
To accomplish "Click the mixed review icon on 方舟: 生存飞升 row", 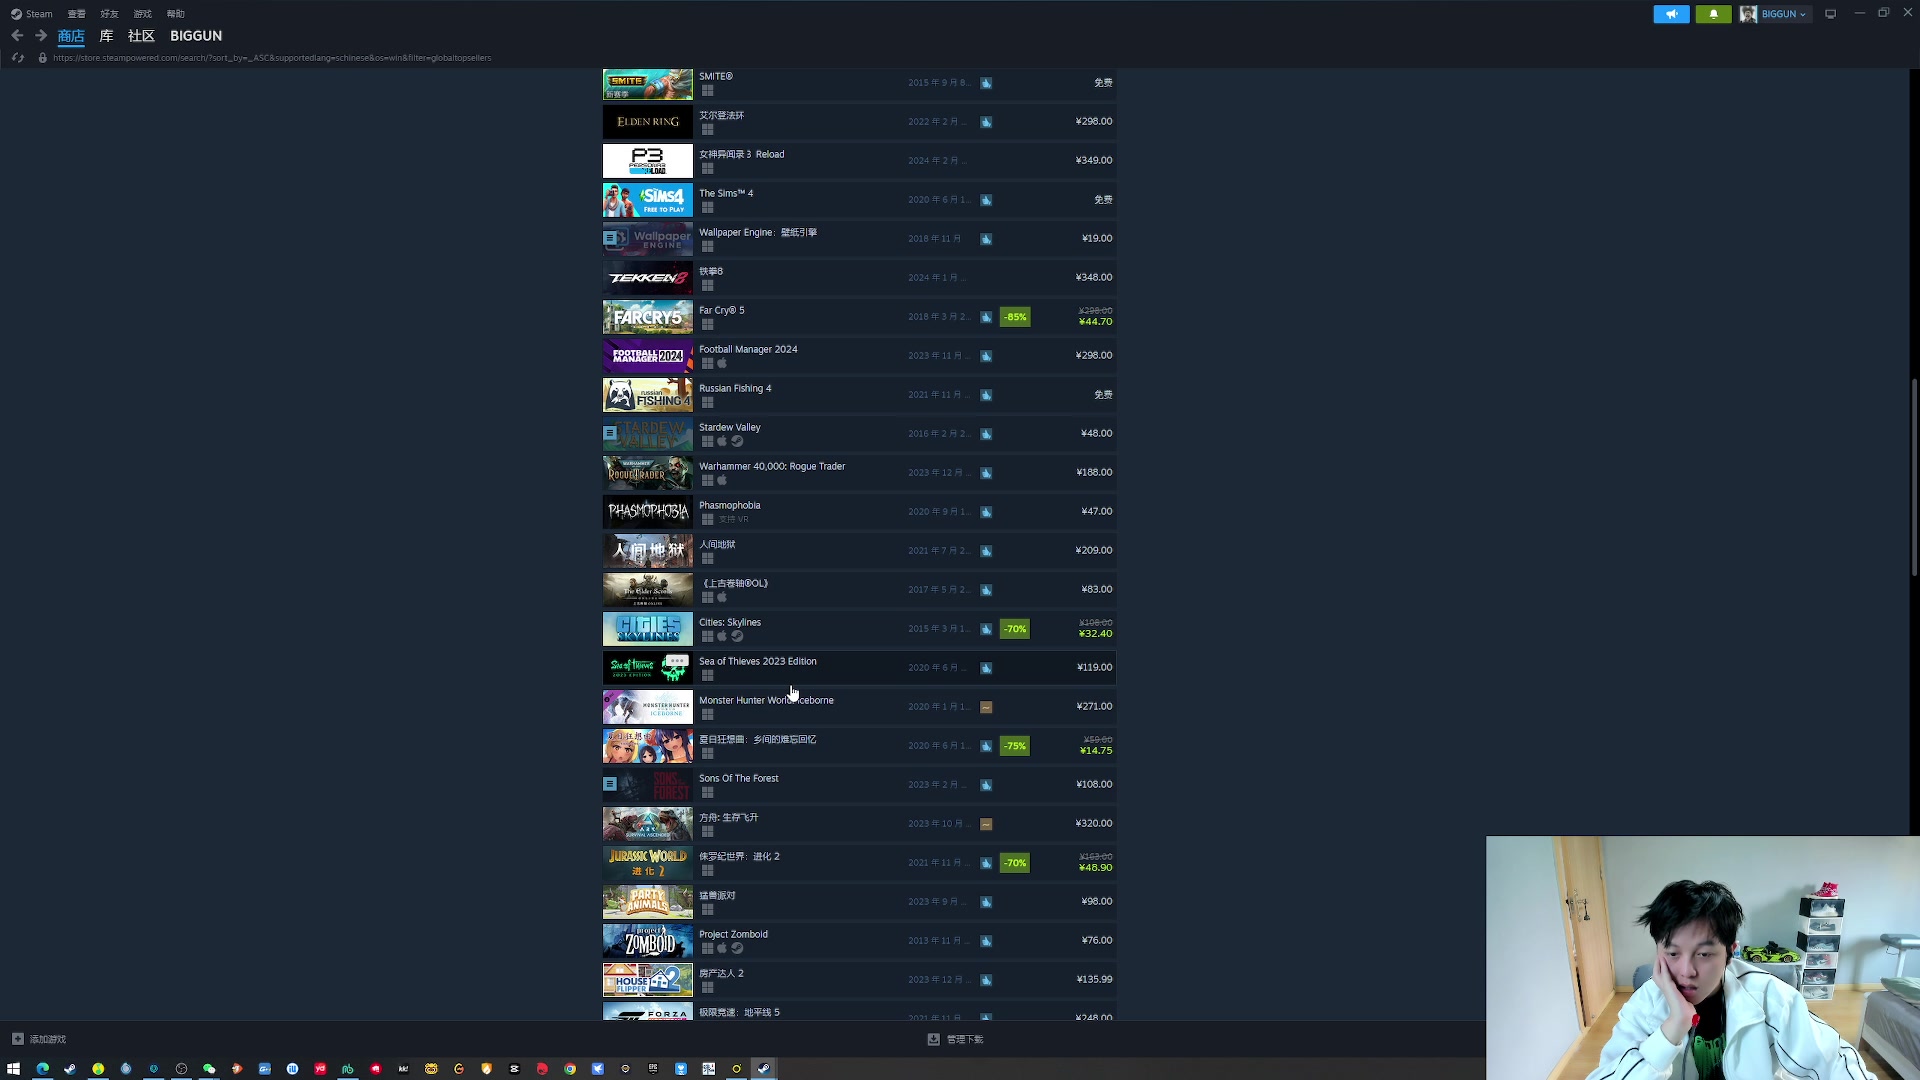I will pos(986,824).
